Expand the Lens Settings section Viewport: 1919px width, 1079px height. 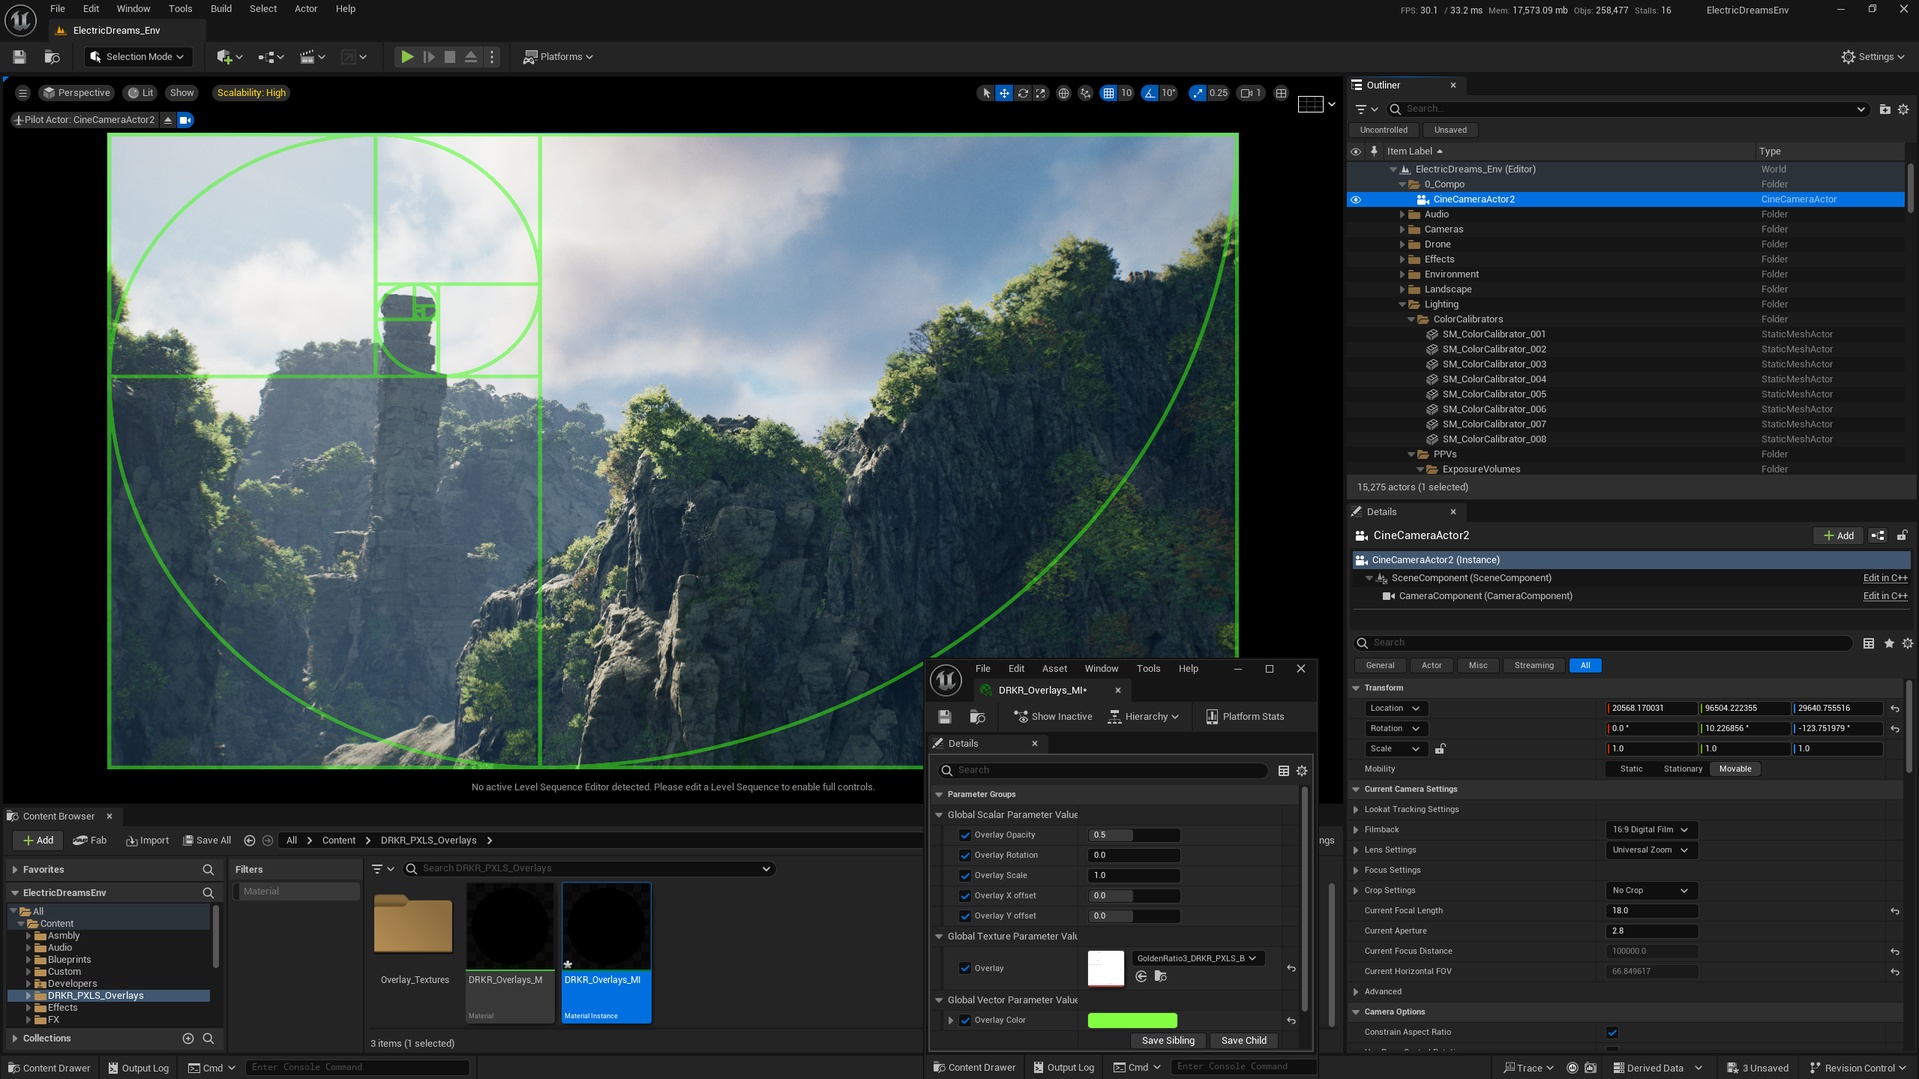(x=1356, y=850)
